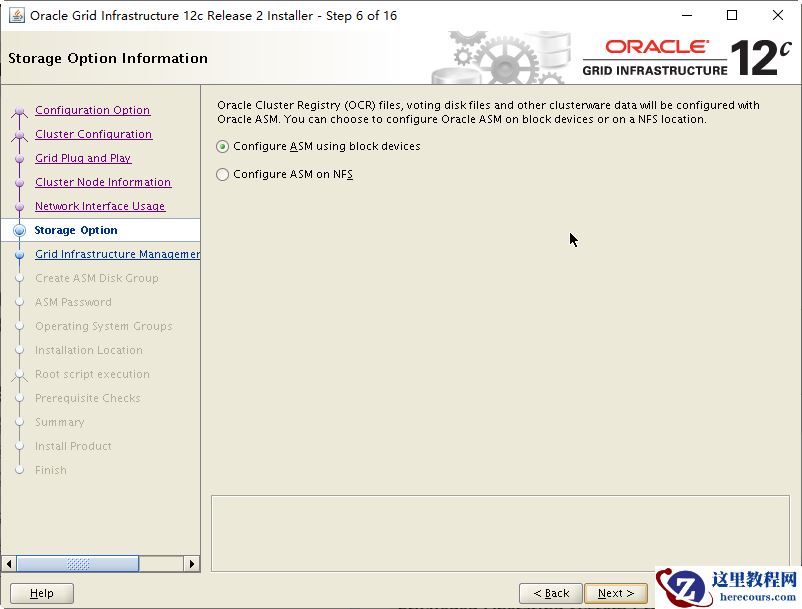Click the empty message area at bottom
This screenshot has height=609, width=802.
pos(500,533)
